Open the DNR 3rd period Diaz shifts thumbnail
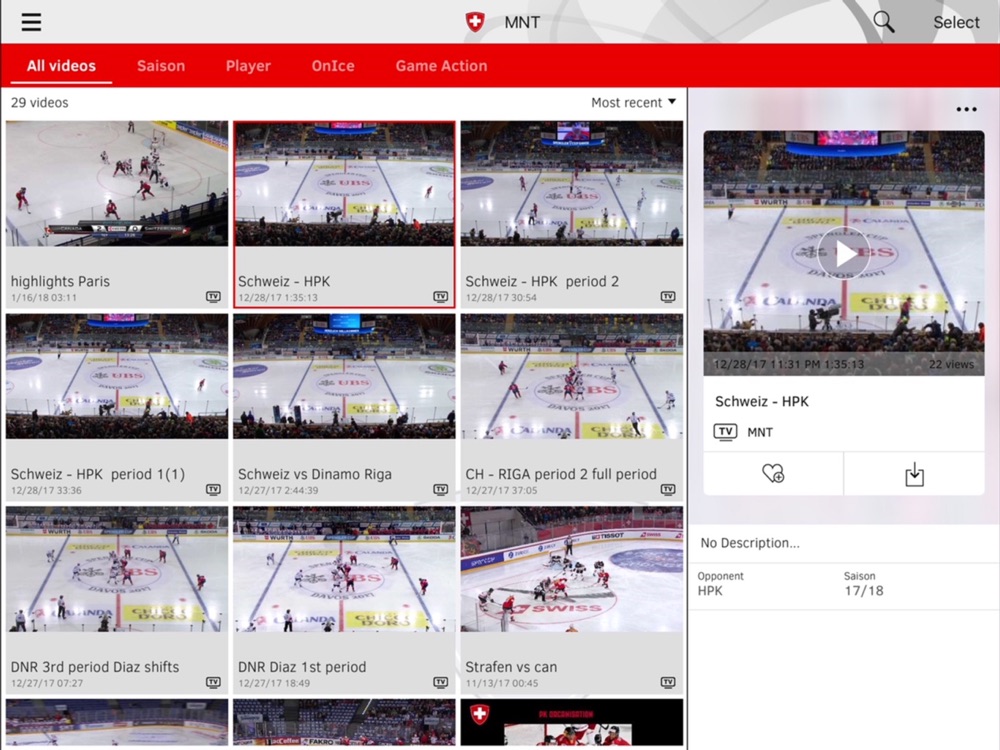Viewport: 1000px width, 750px height. point(117,570)
